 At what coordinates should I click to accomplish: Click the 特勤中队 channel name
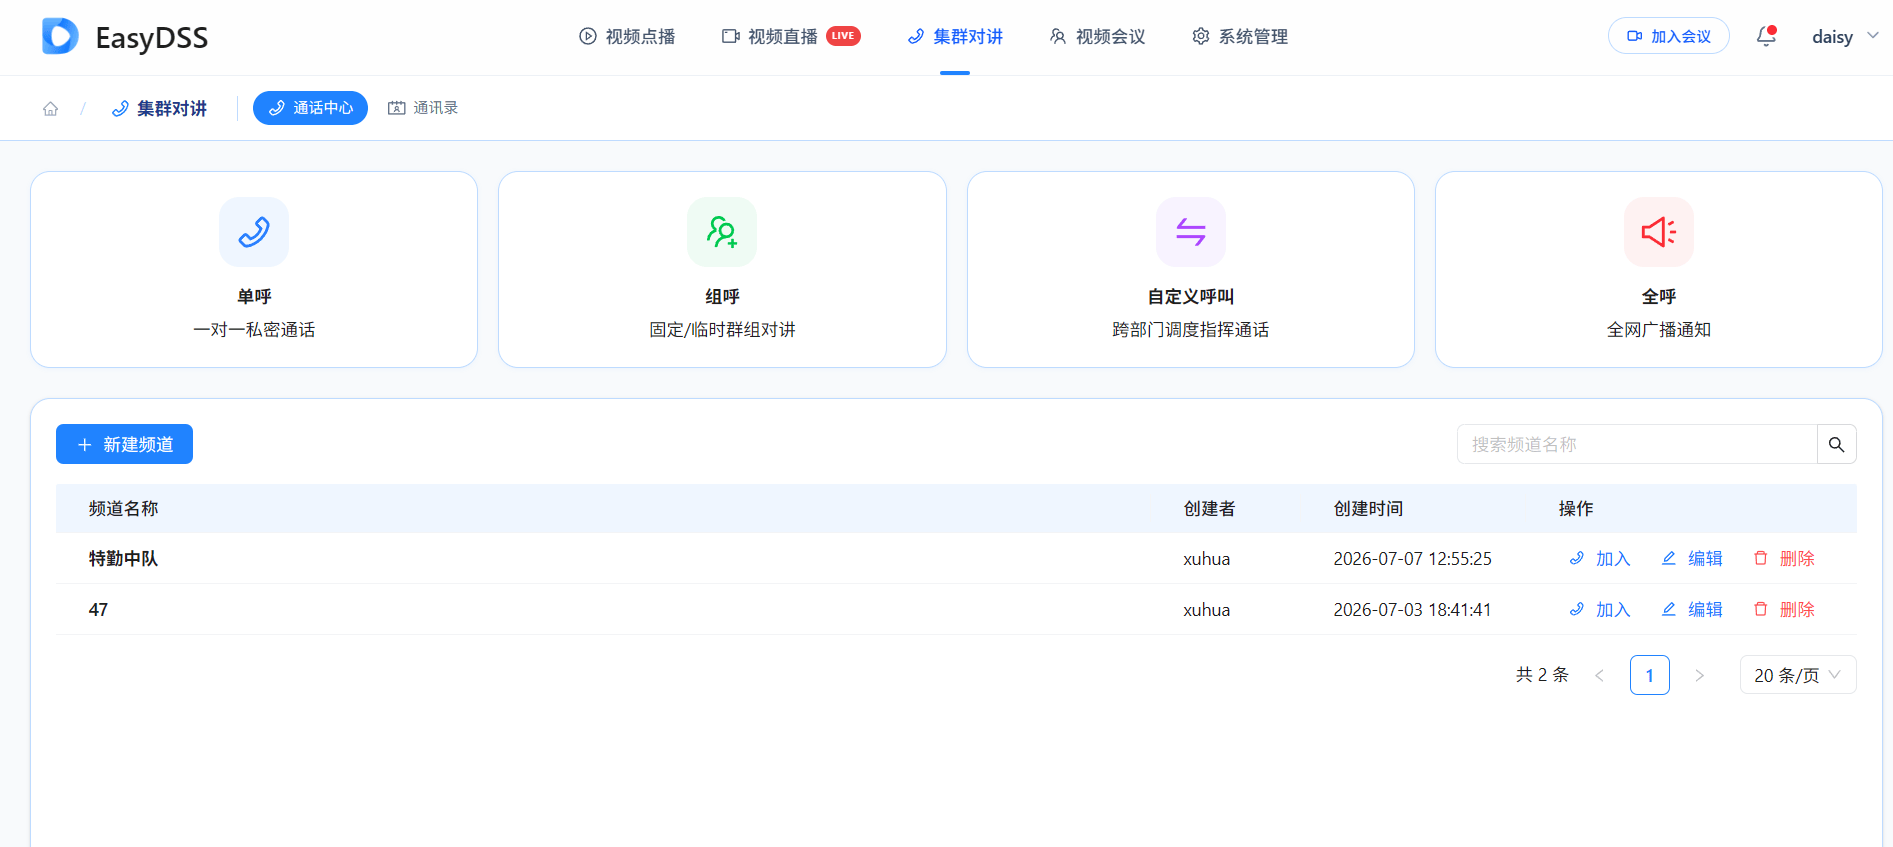tap(123, 558)
